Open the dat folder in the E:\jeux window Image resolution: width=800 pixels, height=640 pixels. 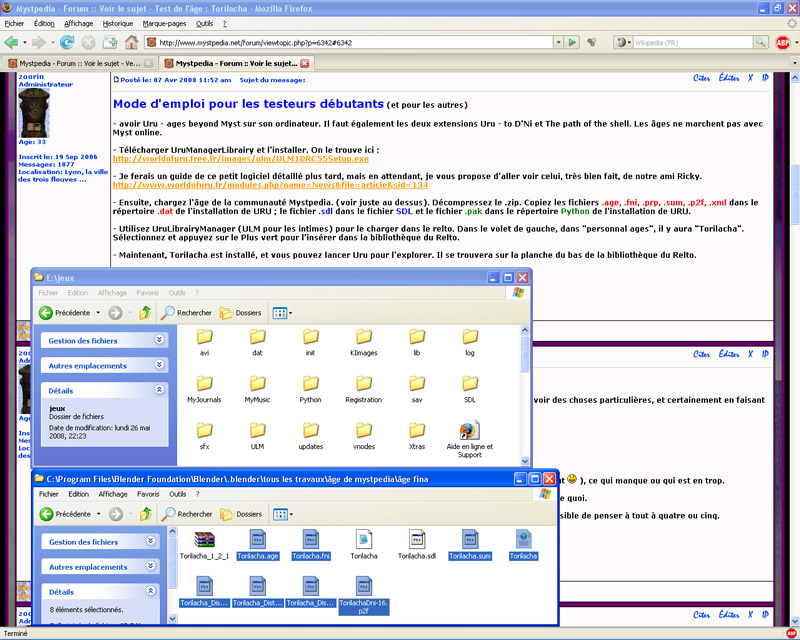click(x=257, y=342)
